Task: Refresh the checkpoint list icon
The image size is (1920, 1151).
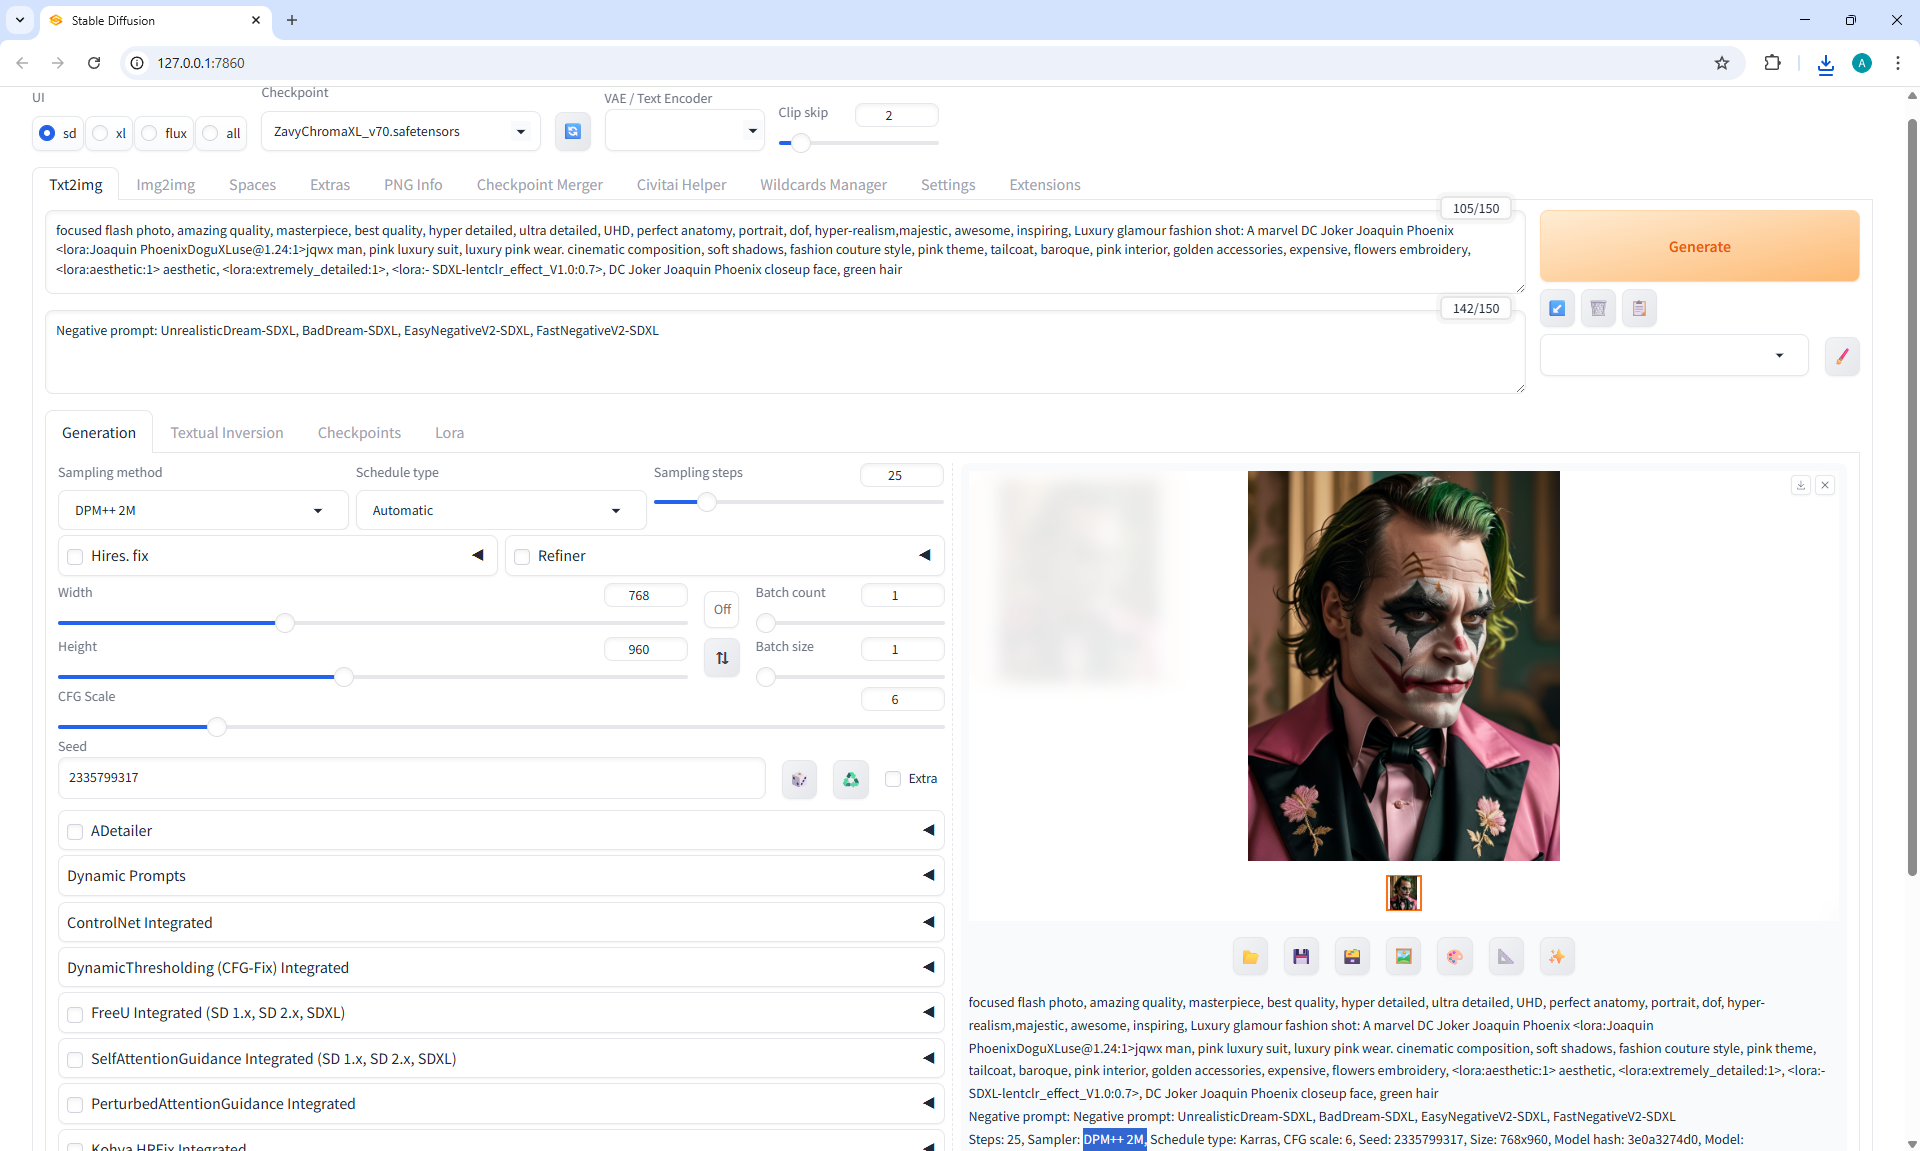Action: click(573, 131)
